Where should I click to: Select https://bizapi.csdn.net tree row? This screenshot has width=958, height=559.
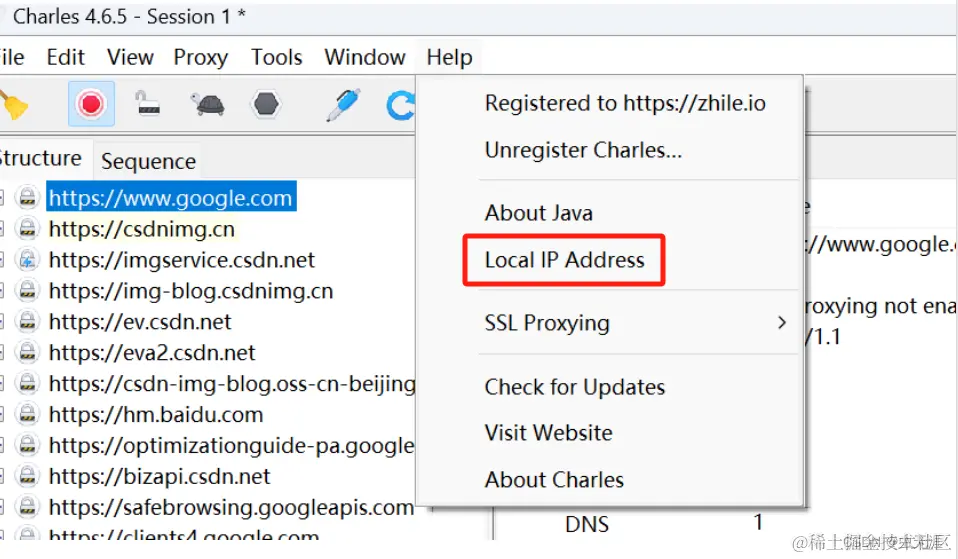[159, 477]
